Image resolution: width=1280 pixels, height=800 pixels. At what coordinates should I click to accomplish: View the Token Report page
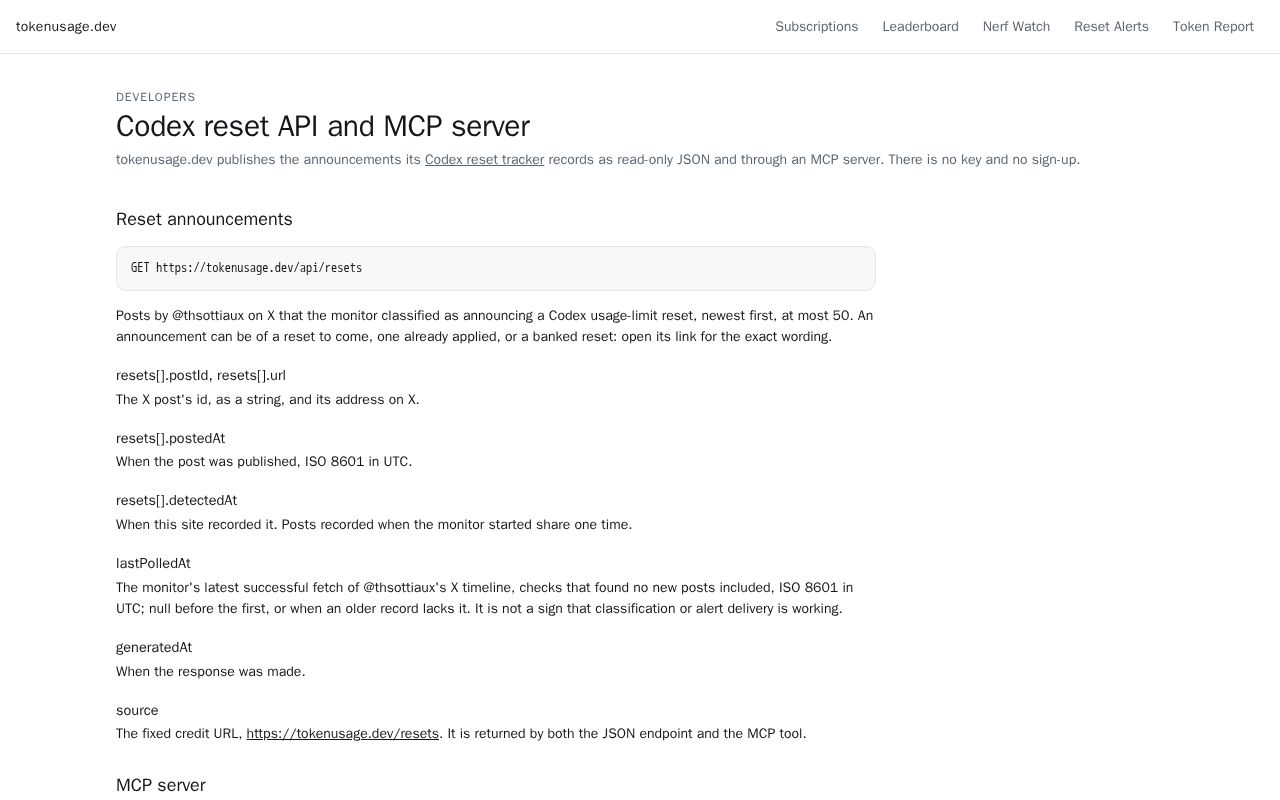coord(1213,27)
